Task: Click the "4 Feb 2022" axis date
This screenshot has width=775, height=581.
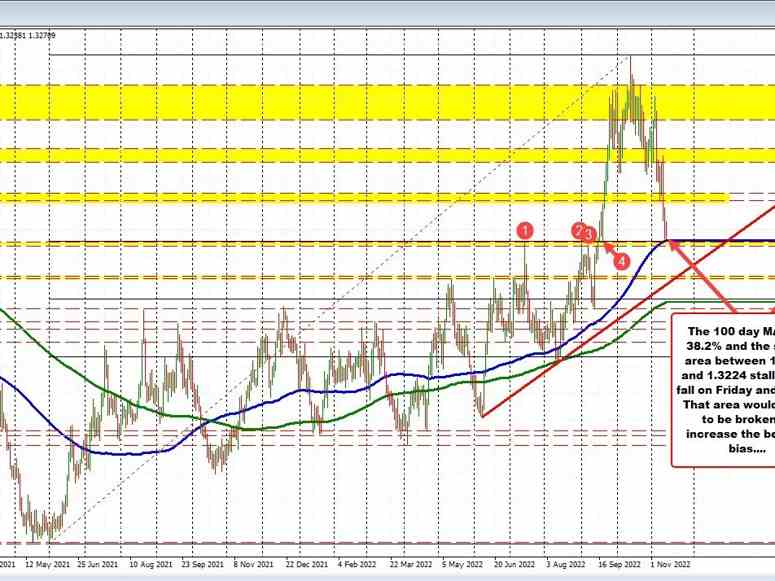Action: [357, 564]
